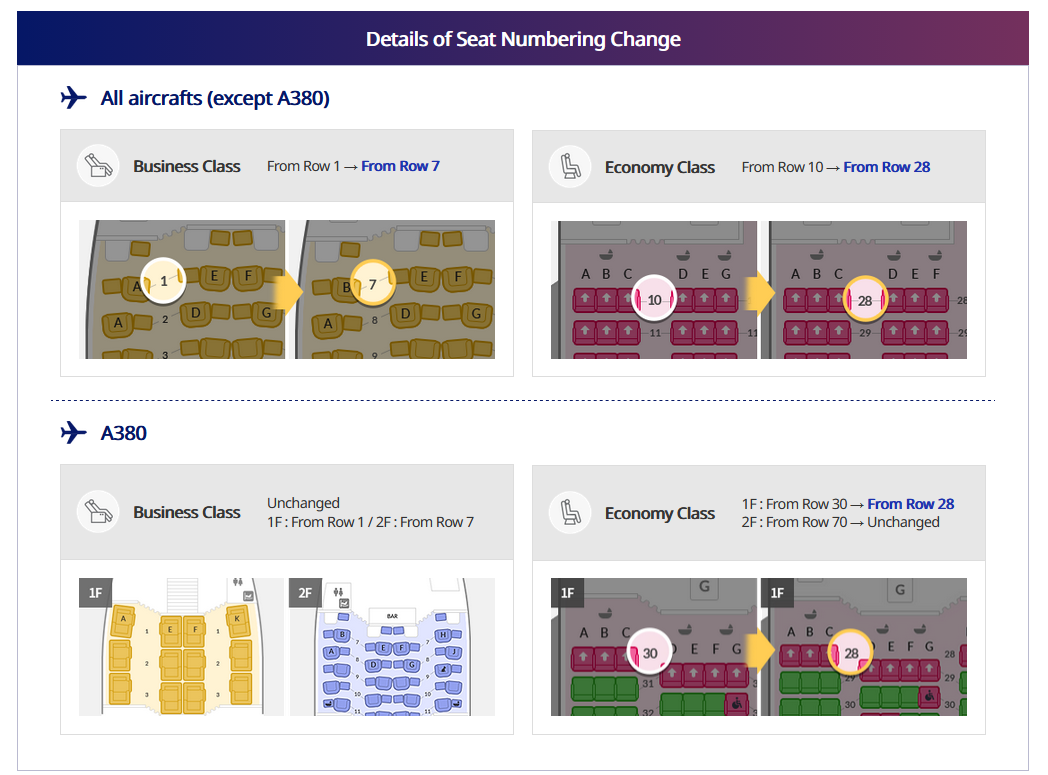Click the highlighted row 10 economy marker
This screenshot has height=775, width=1048.
(654, 299)
